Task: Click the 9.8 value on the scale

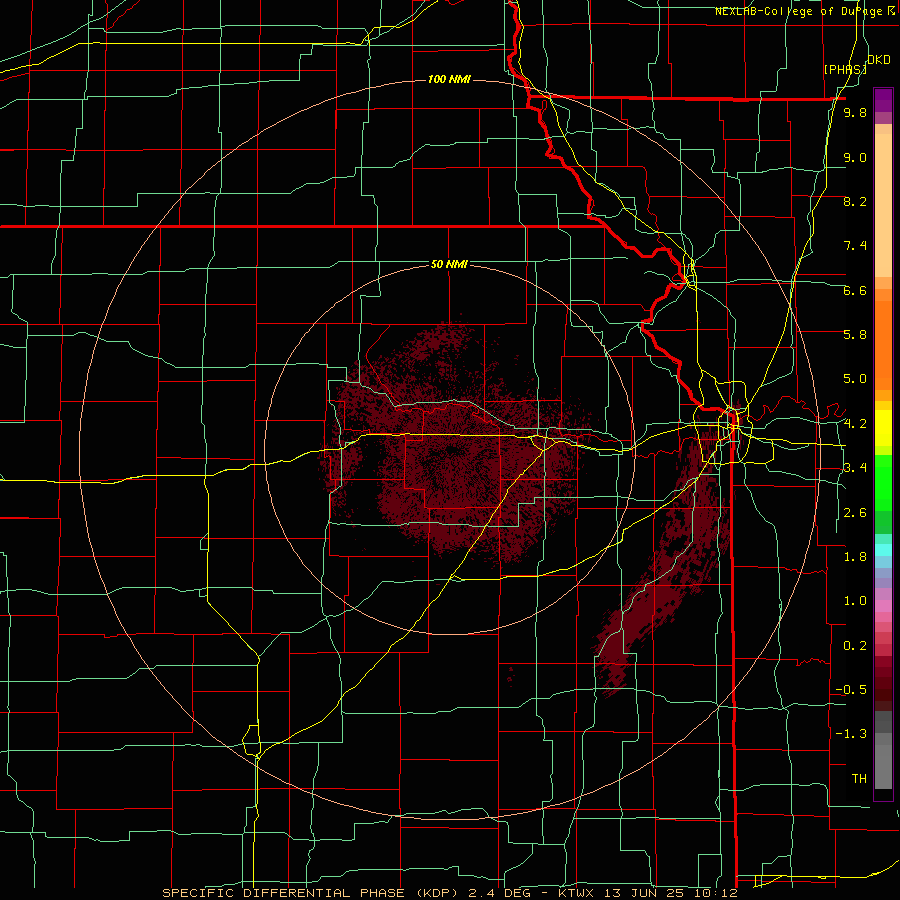Action: pos(855,113)
